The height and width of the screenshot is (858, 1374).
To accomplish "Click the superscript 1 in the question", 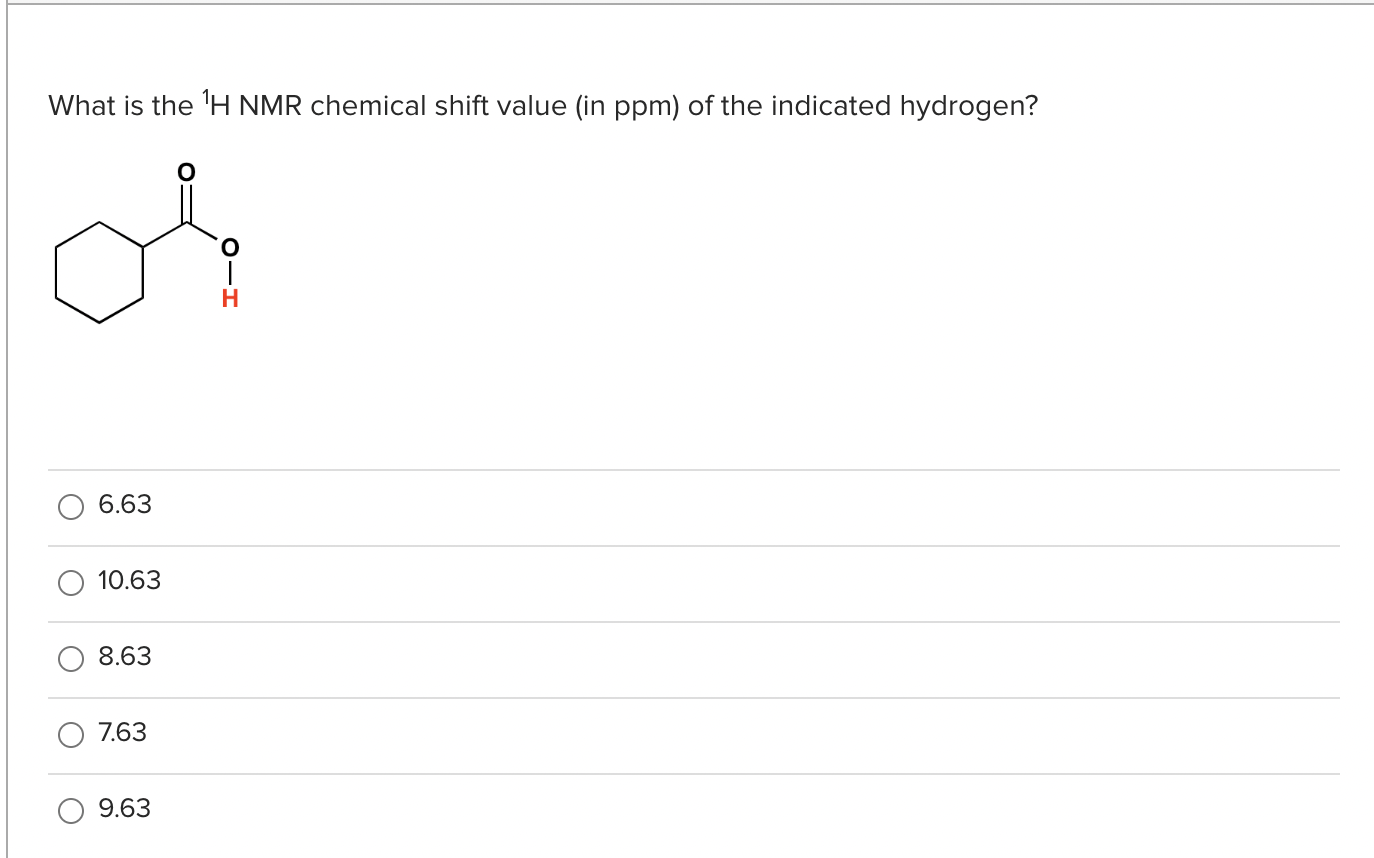I will (x=204, y=96).
